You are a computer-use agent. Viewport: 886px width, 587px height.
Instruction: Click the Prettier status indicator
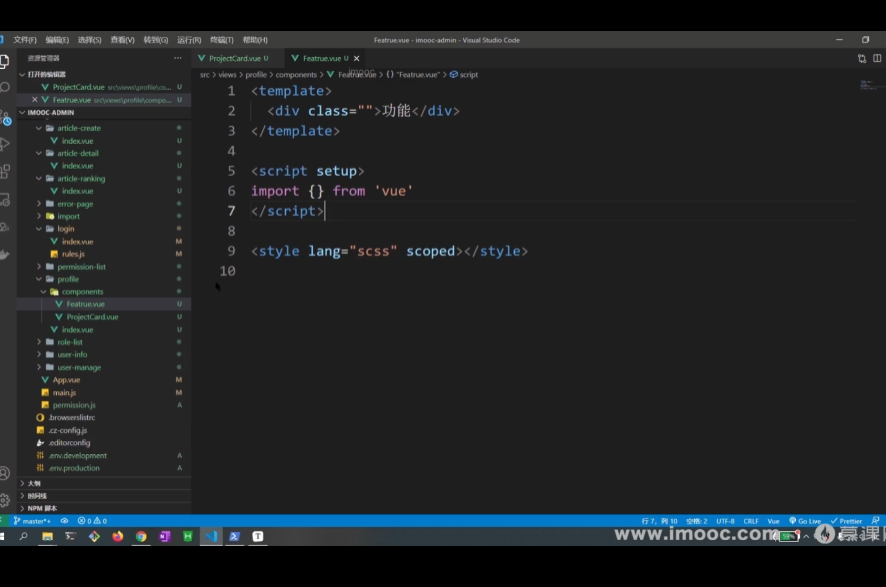click(x=846, y=521)
